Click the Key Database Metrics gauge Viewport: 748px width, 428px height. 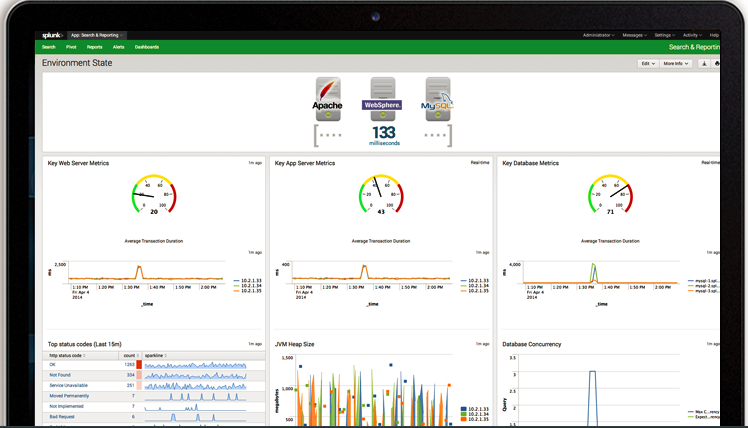(x=609, y=194)
